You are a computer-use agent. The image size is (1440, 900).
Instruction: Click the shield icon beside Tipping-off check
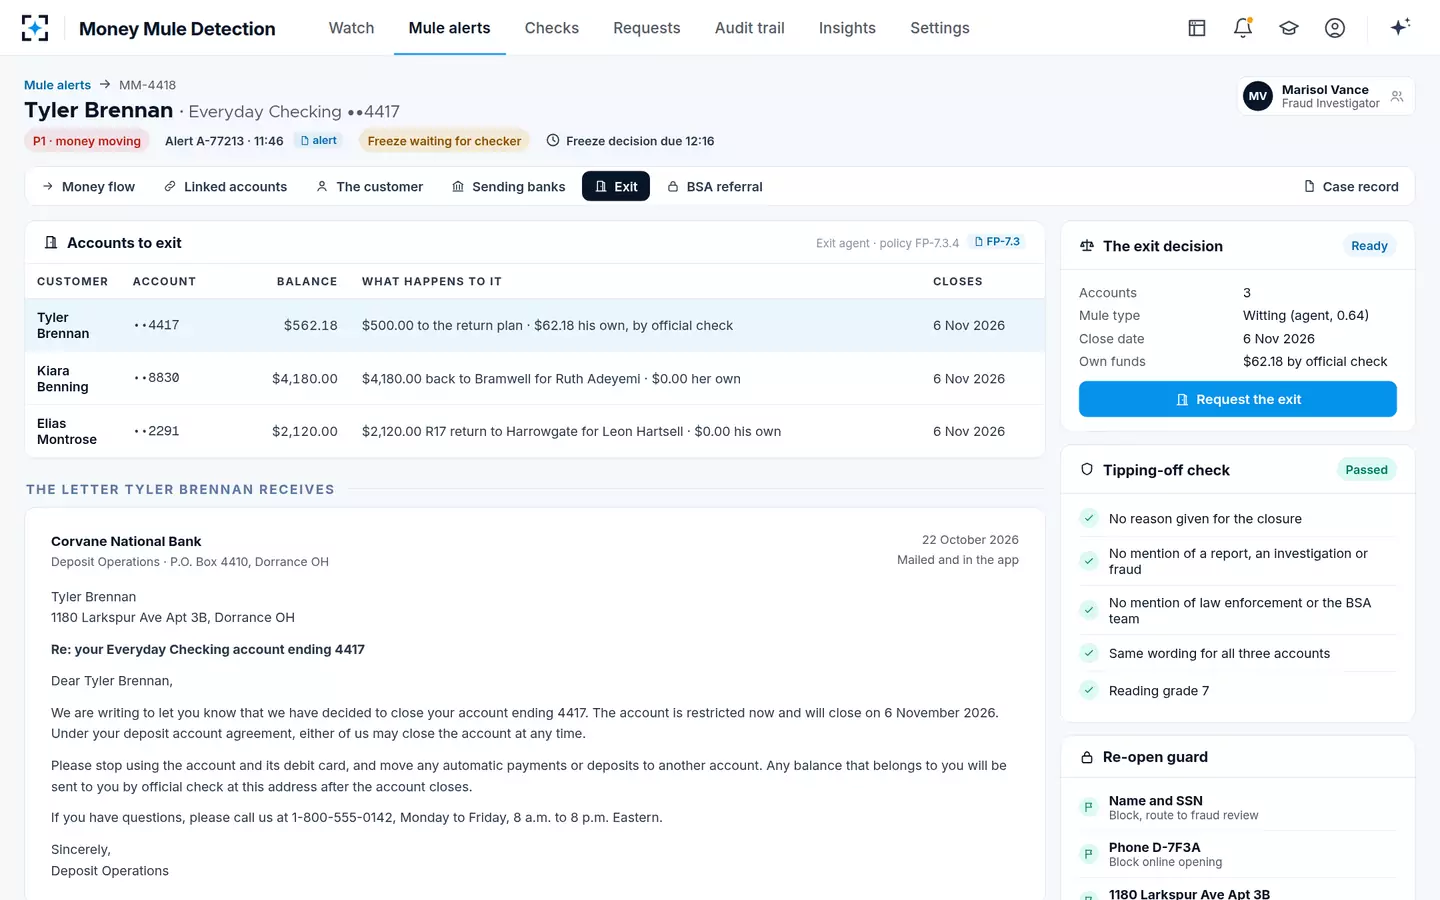[1087, 470]
